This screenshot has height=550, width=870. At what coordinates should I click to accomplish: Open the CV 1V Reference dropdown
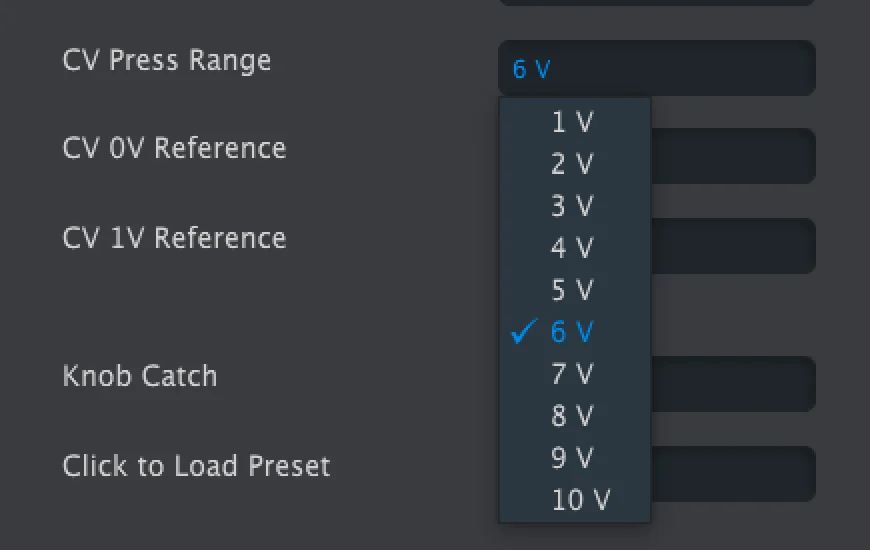[732, 246]
